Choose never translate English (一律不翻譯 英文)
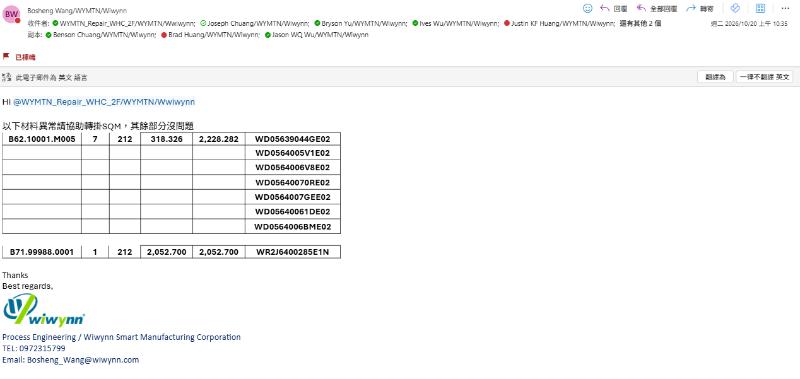 (x=764, y=77)
